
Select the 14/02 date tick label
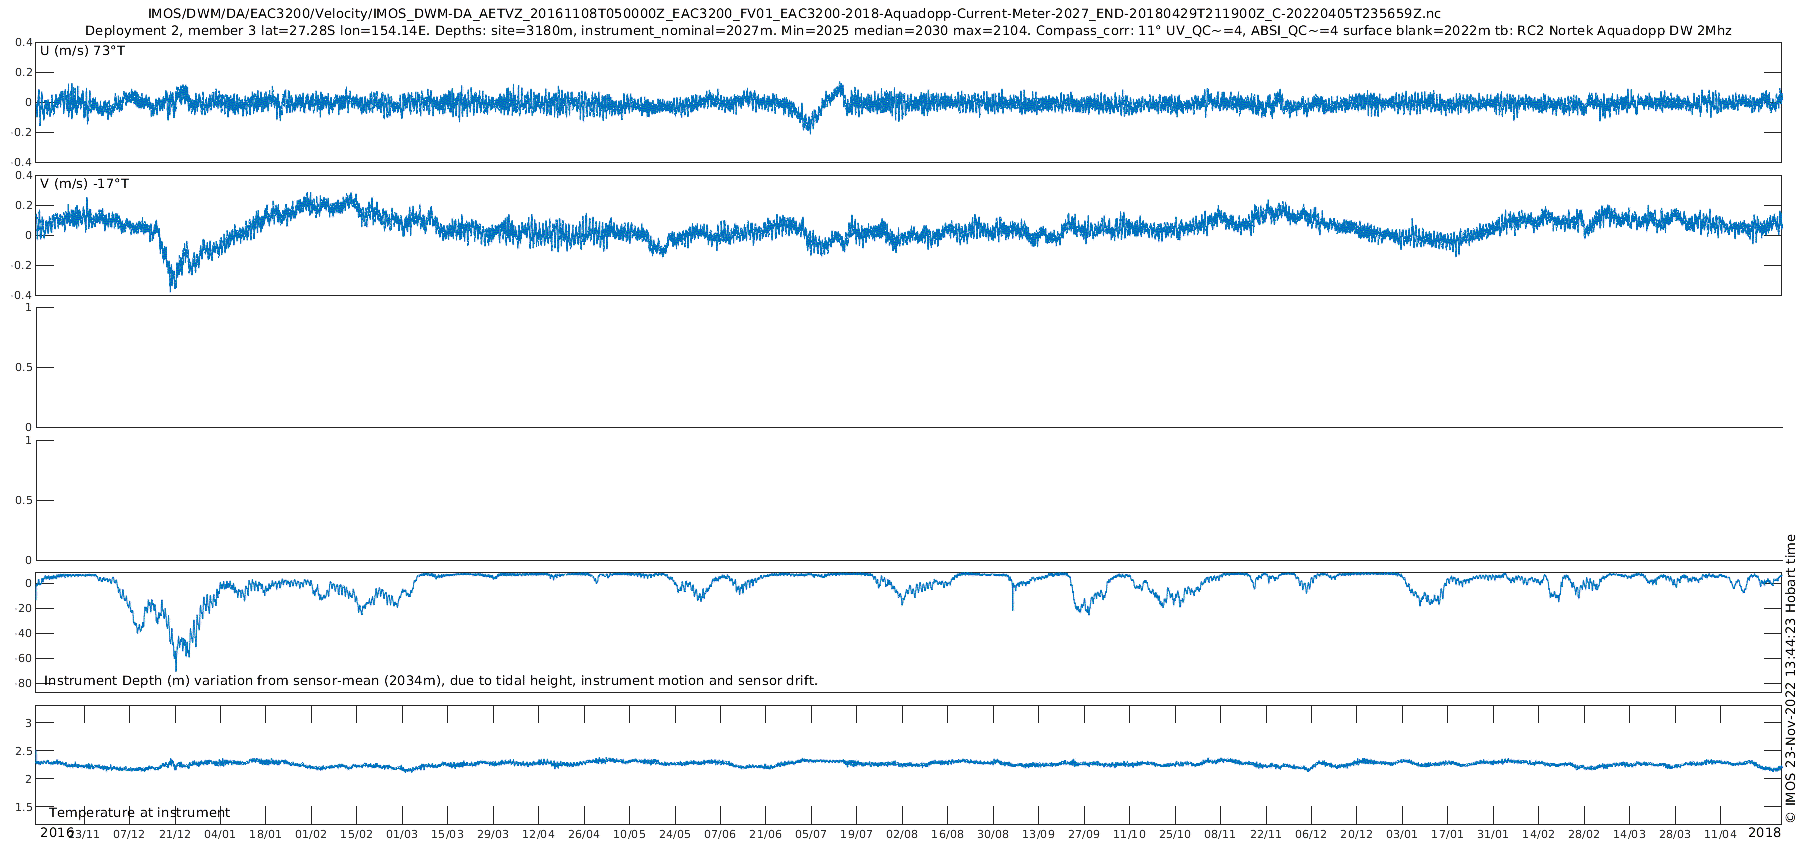click(x=1539, y=835)
